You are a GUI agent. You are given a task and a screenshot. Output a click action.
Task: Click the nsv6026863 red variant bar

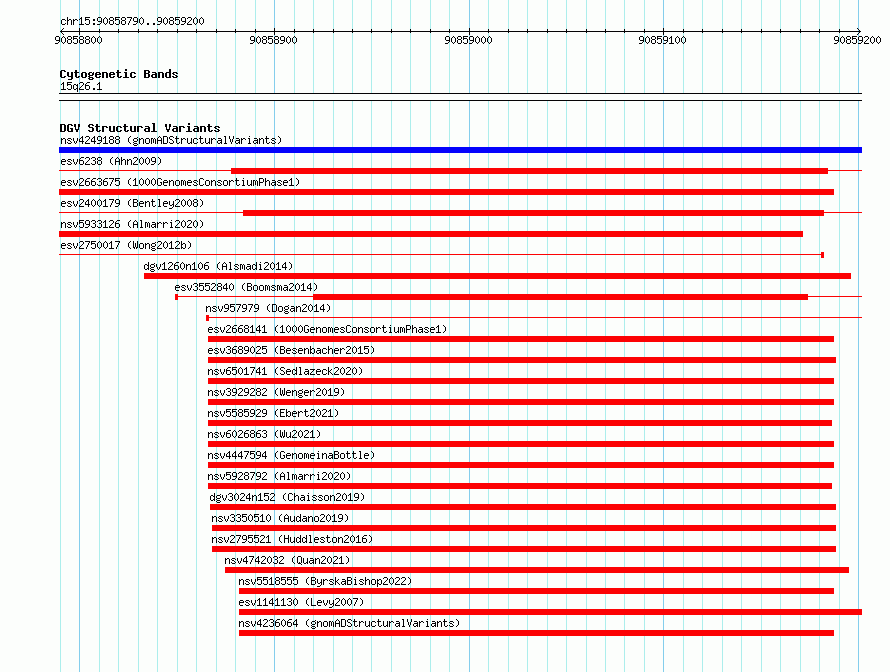tap(520, 444)
